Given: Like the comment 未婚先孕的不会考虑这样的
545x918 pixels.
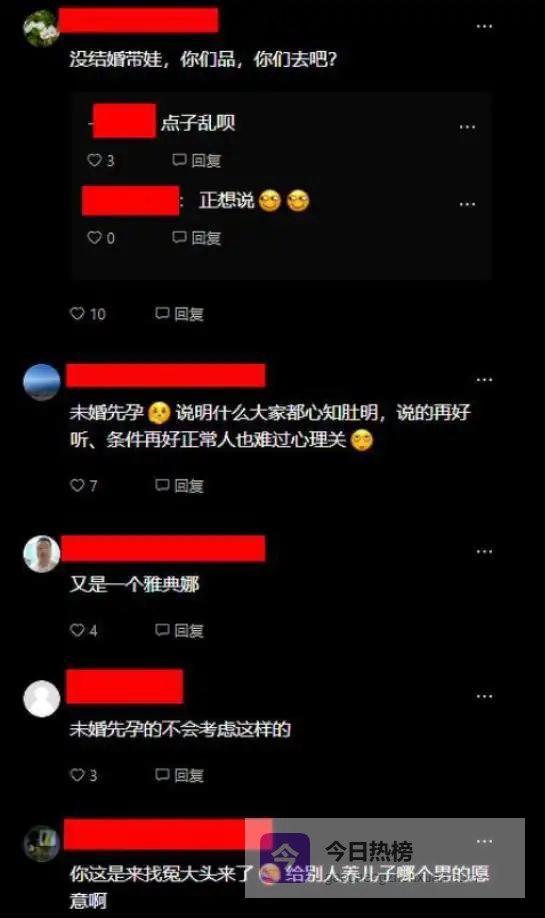Looking at the screenshot, I should (84, 775).
